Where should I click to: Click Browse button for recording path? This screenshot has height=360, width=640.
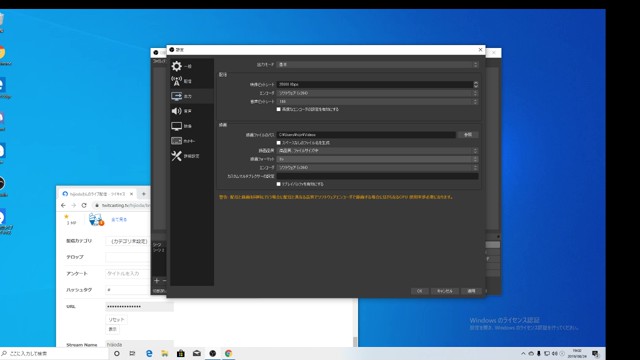pos(468,135)
